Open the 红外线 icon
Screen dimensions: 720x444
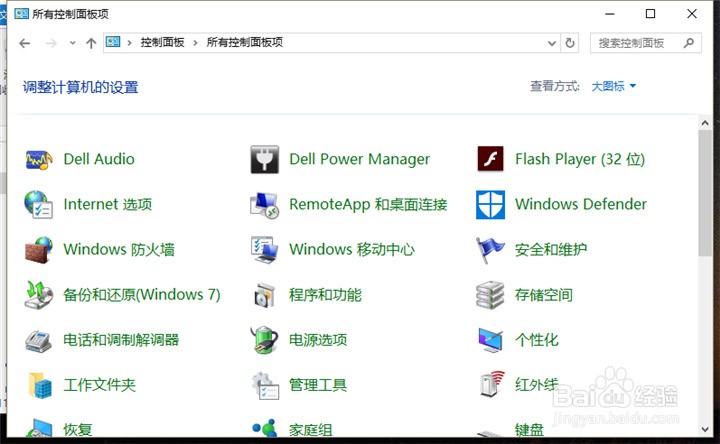click(491, 384)
